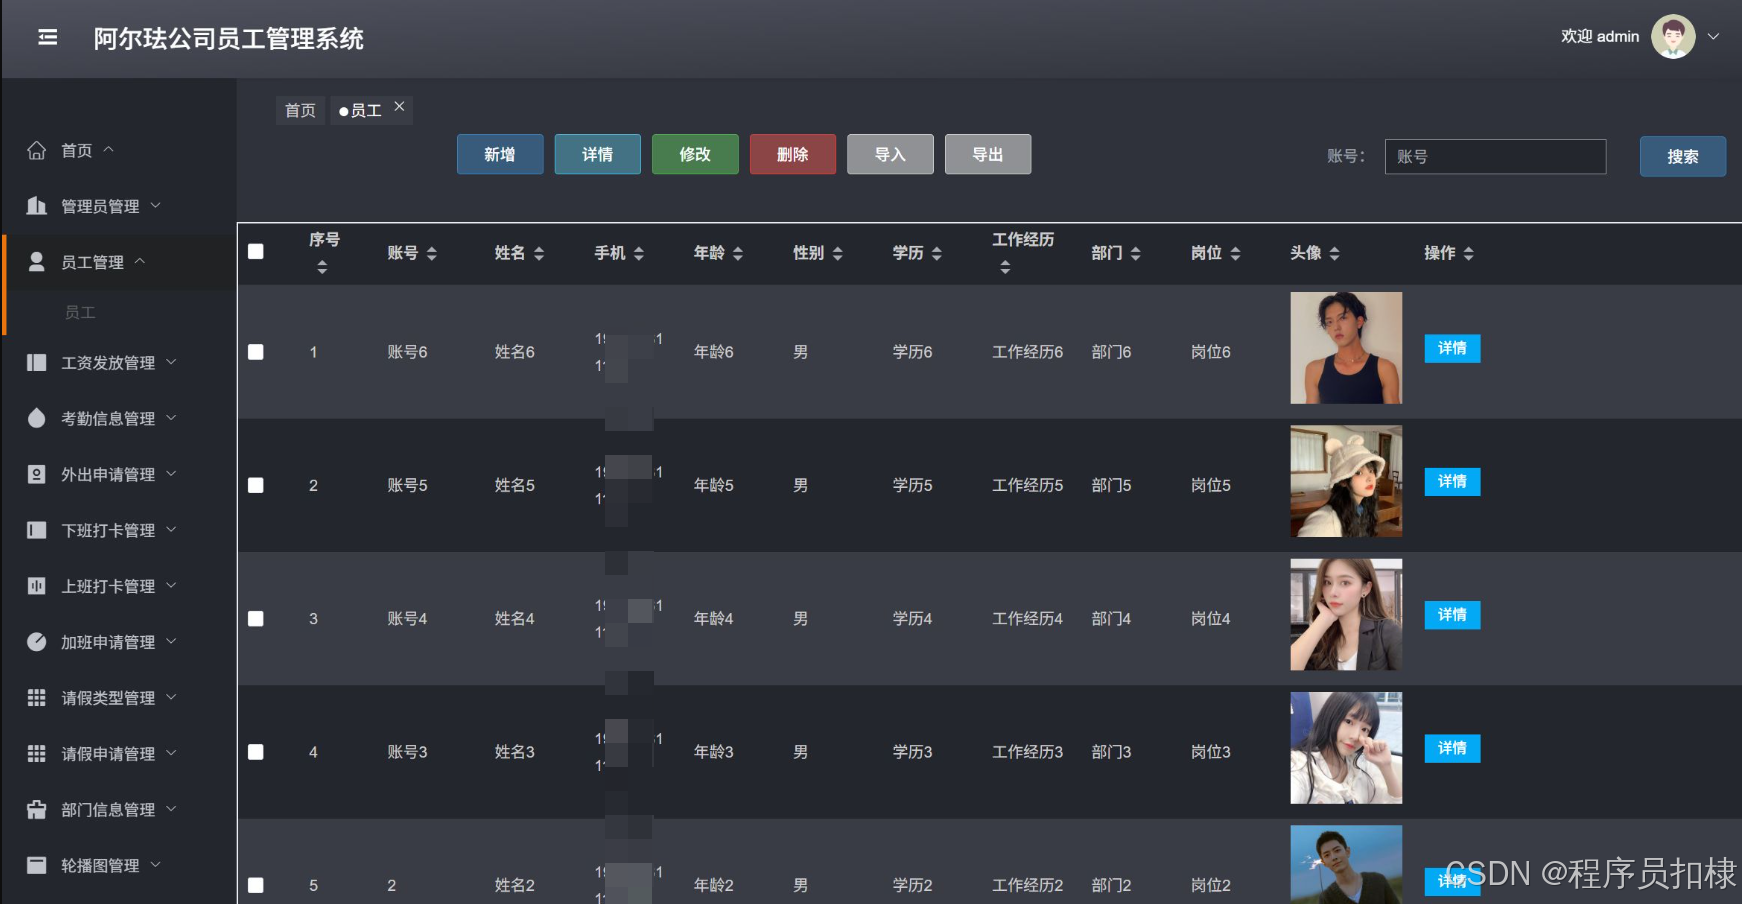Click the 下班打卡管理 sidebar icon
The image size is (1742, 904).
pyautogui.click(x=37, y=530)
